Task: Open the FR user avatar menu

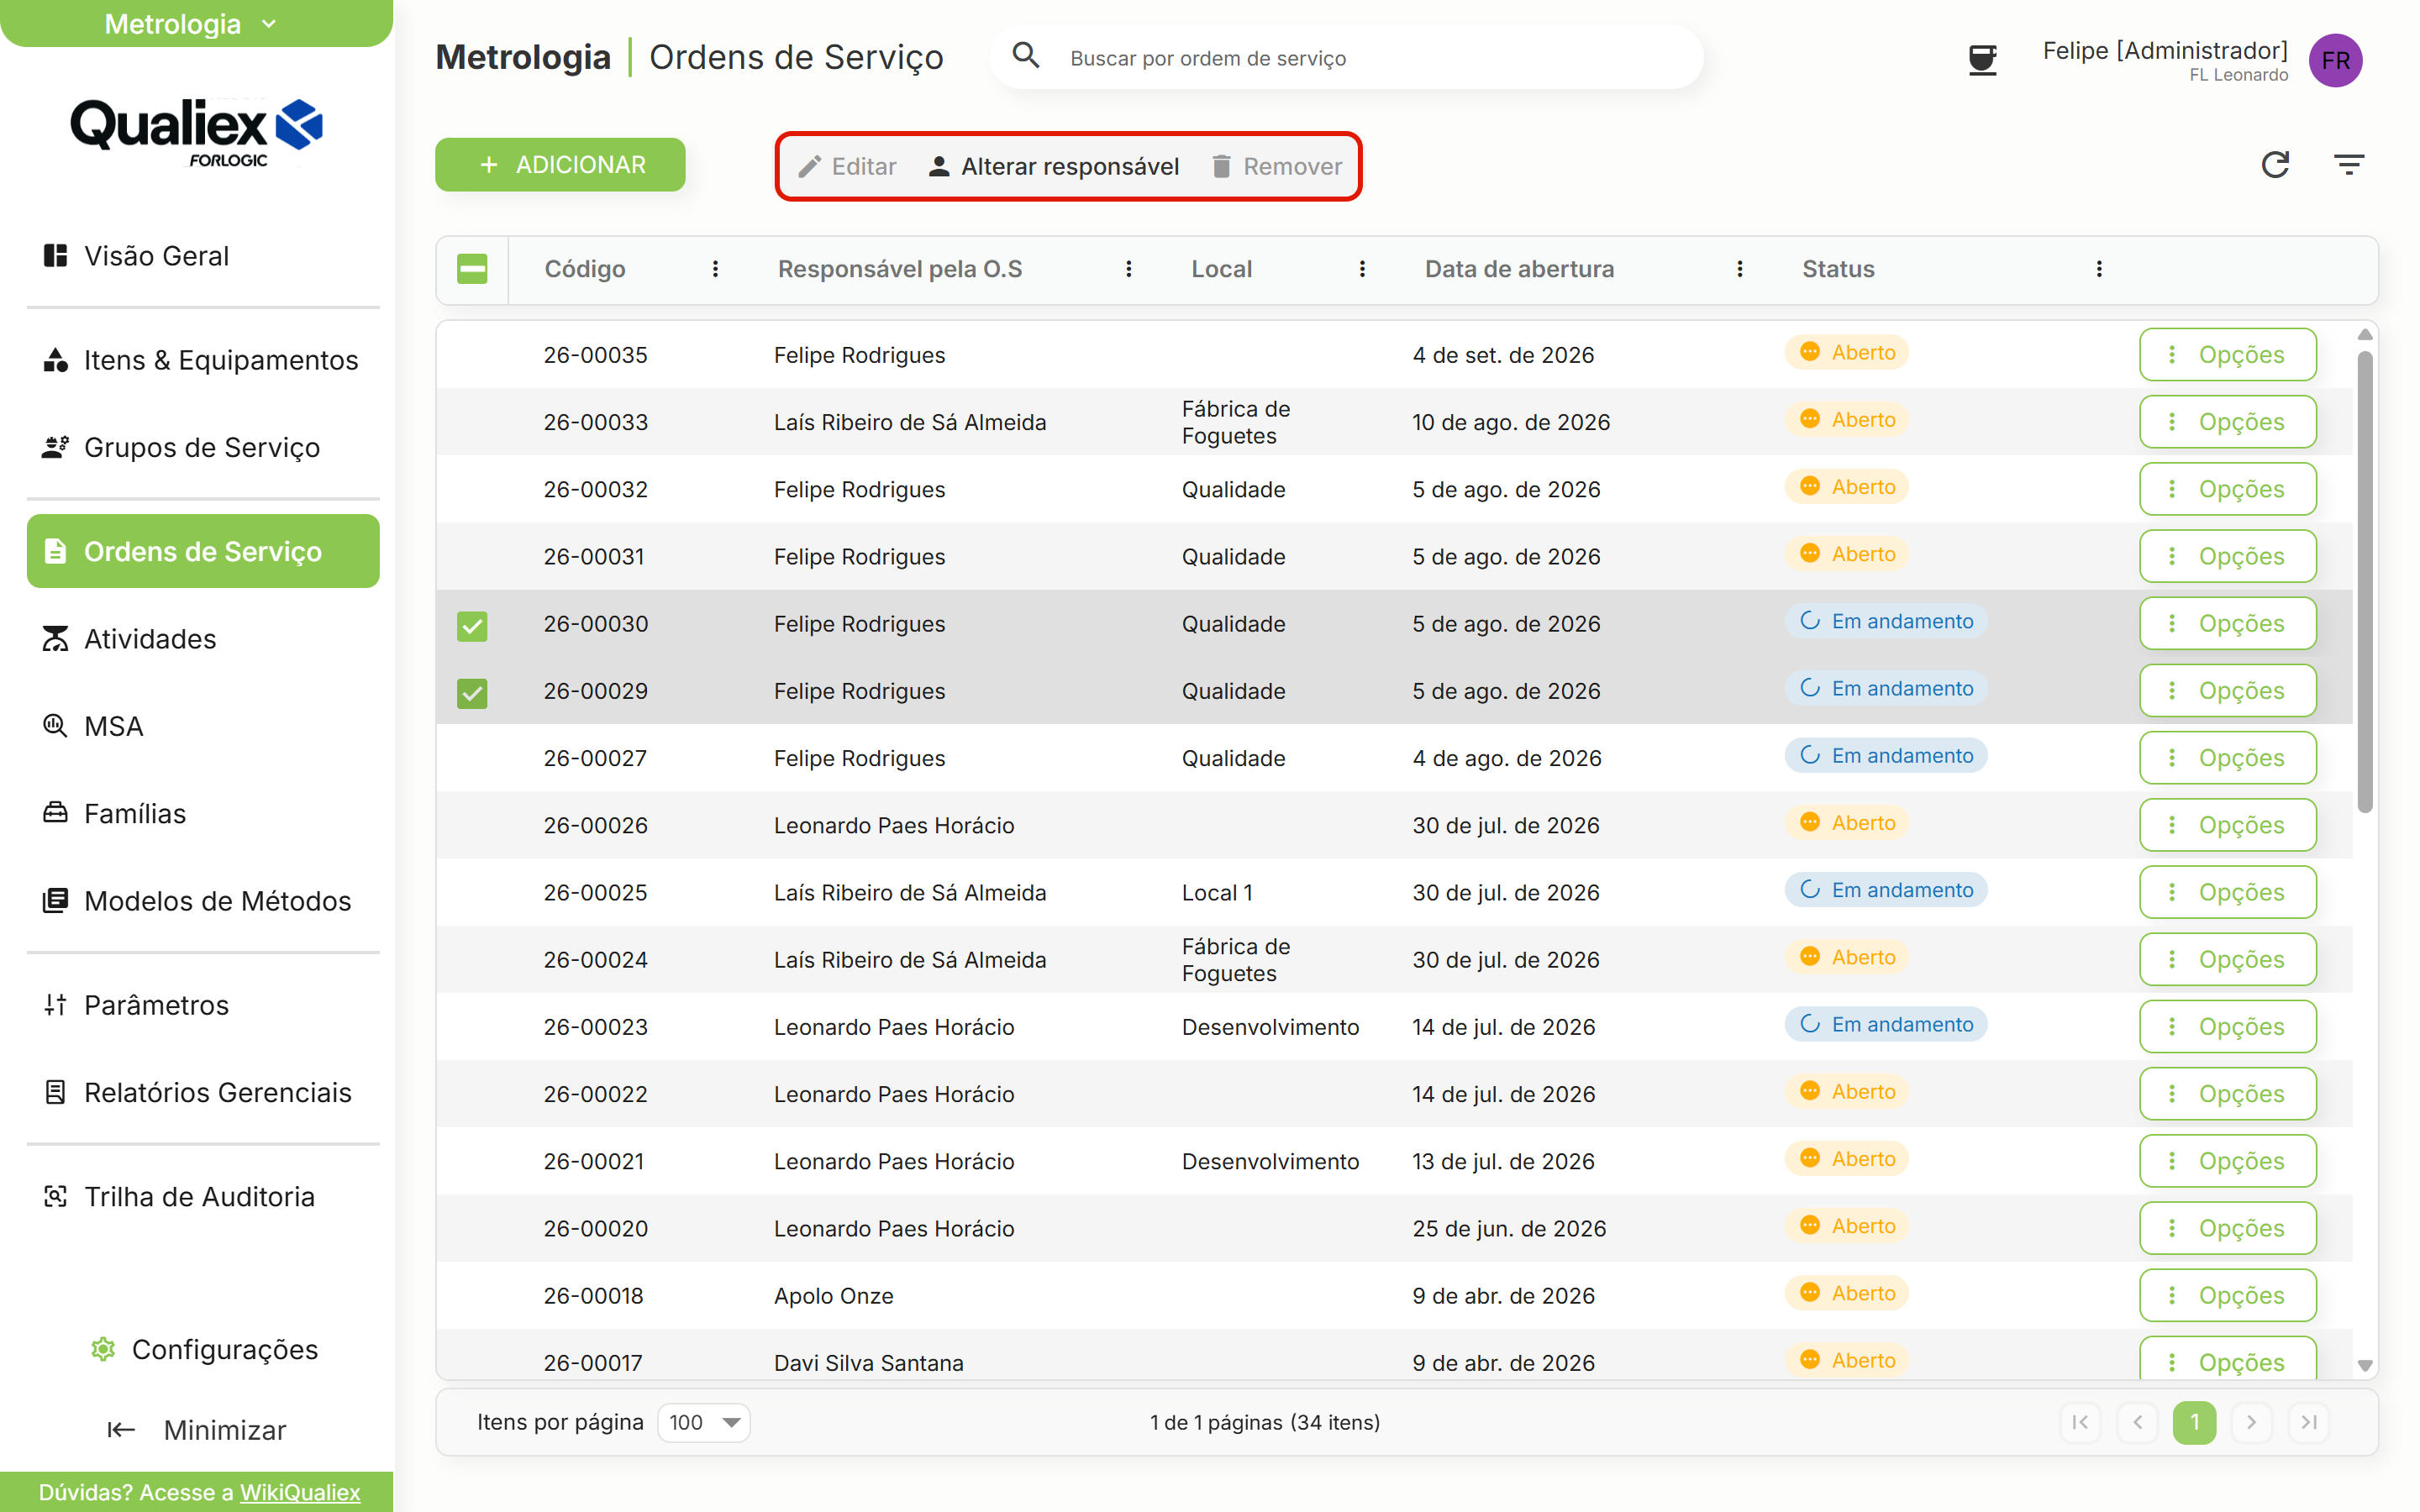Action: (x=2335, y=60)
